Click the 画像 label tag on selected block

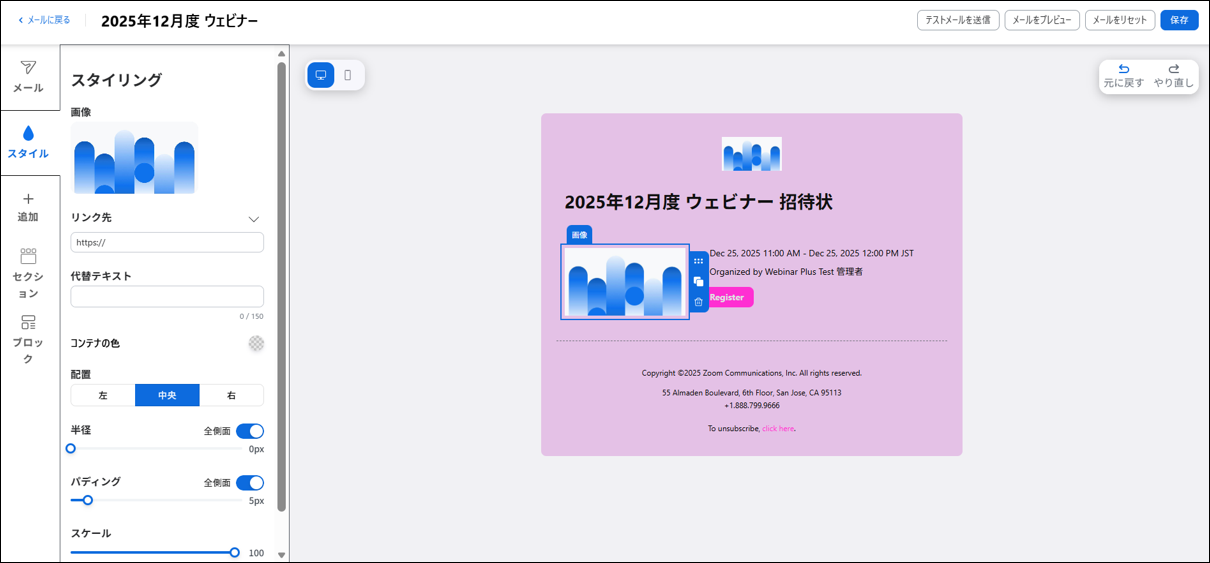(x=579, y=235)
